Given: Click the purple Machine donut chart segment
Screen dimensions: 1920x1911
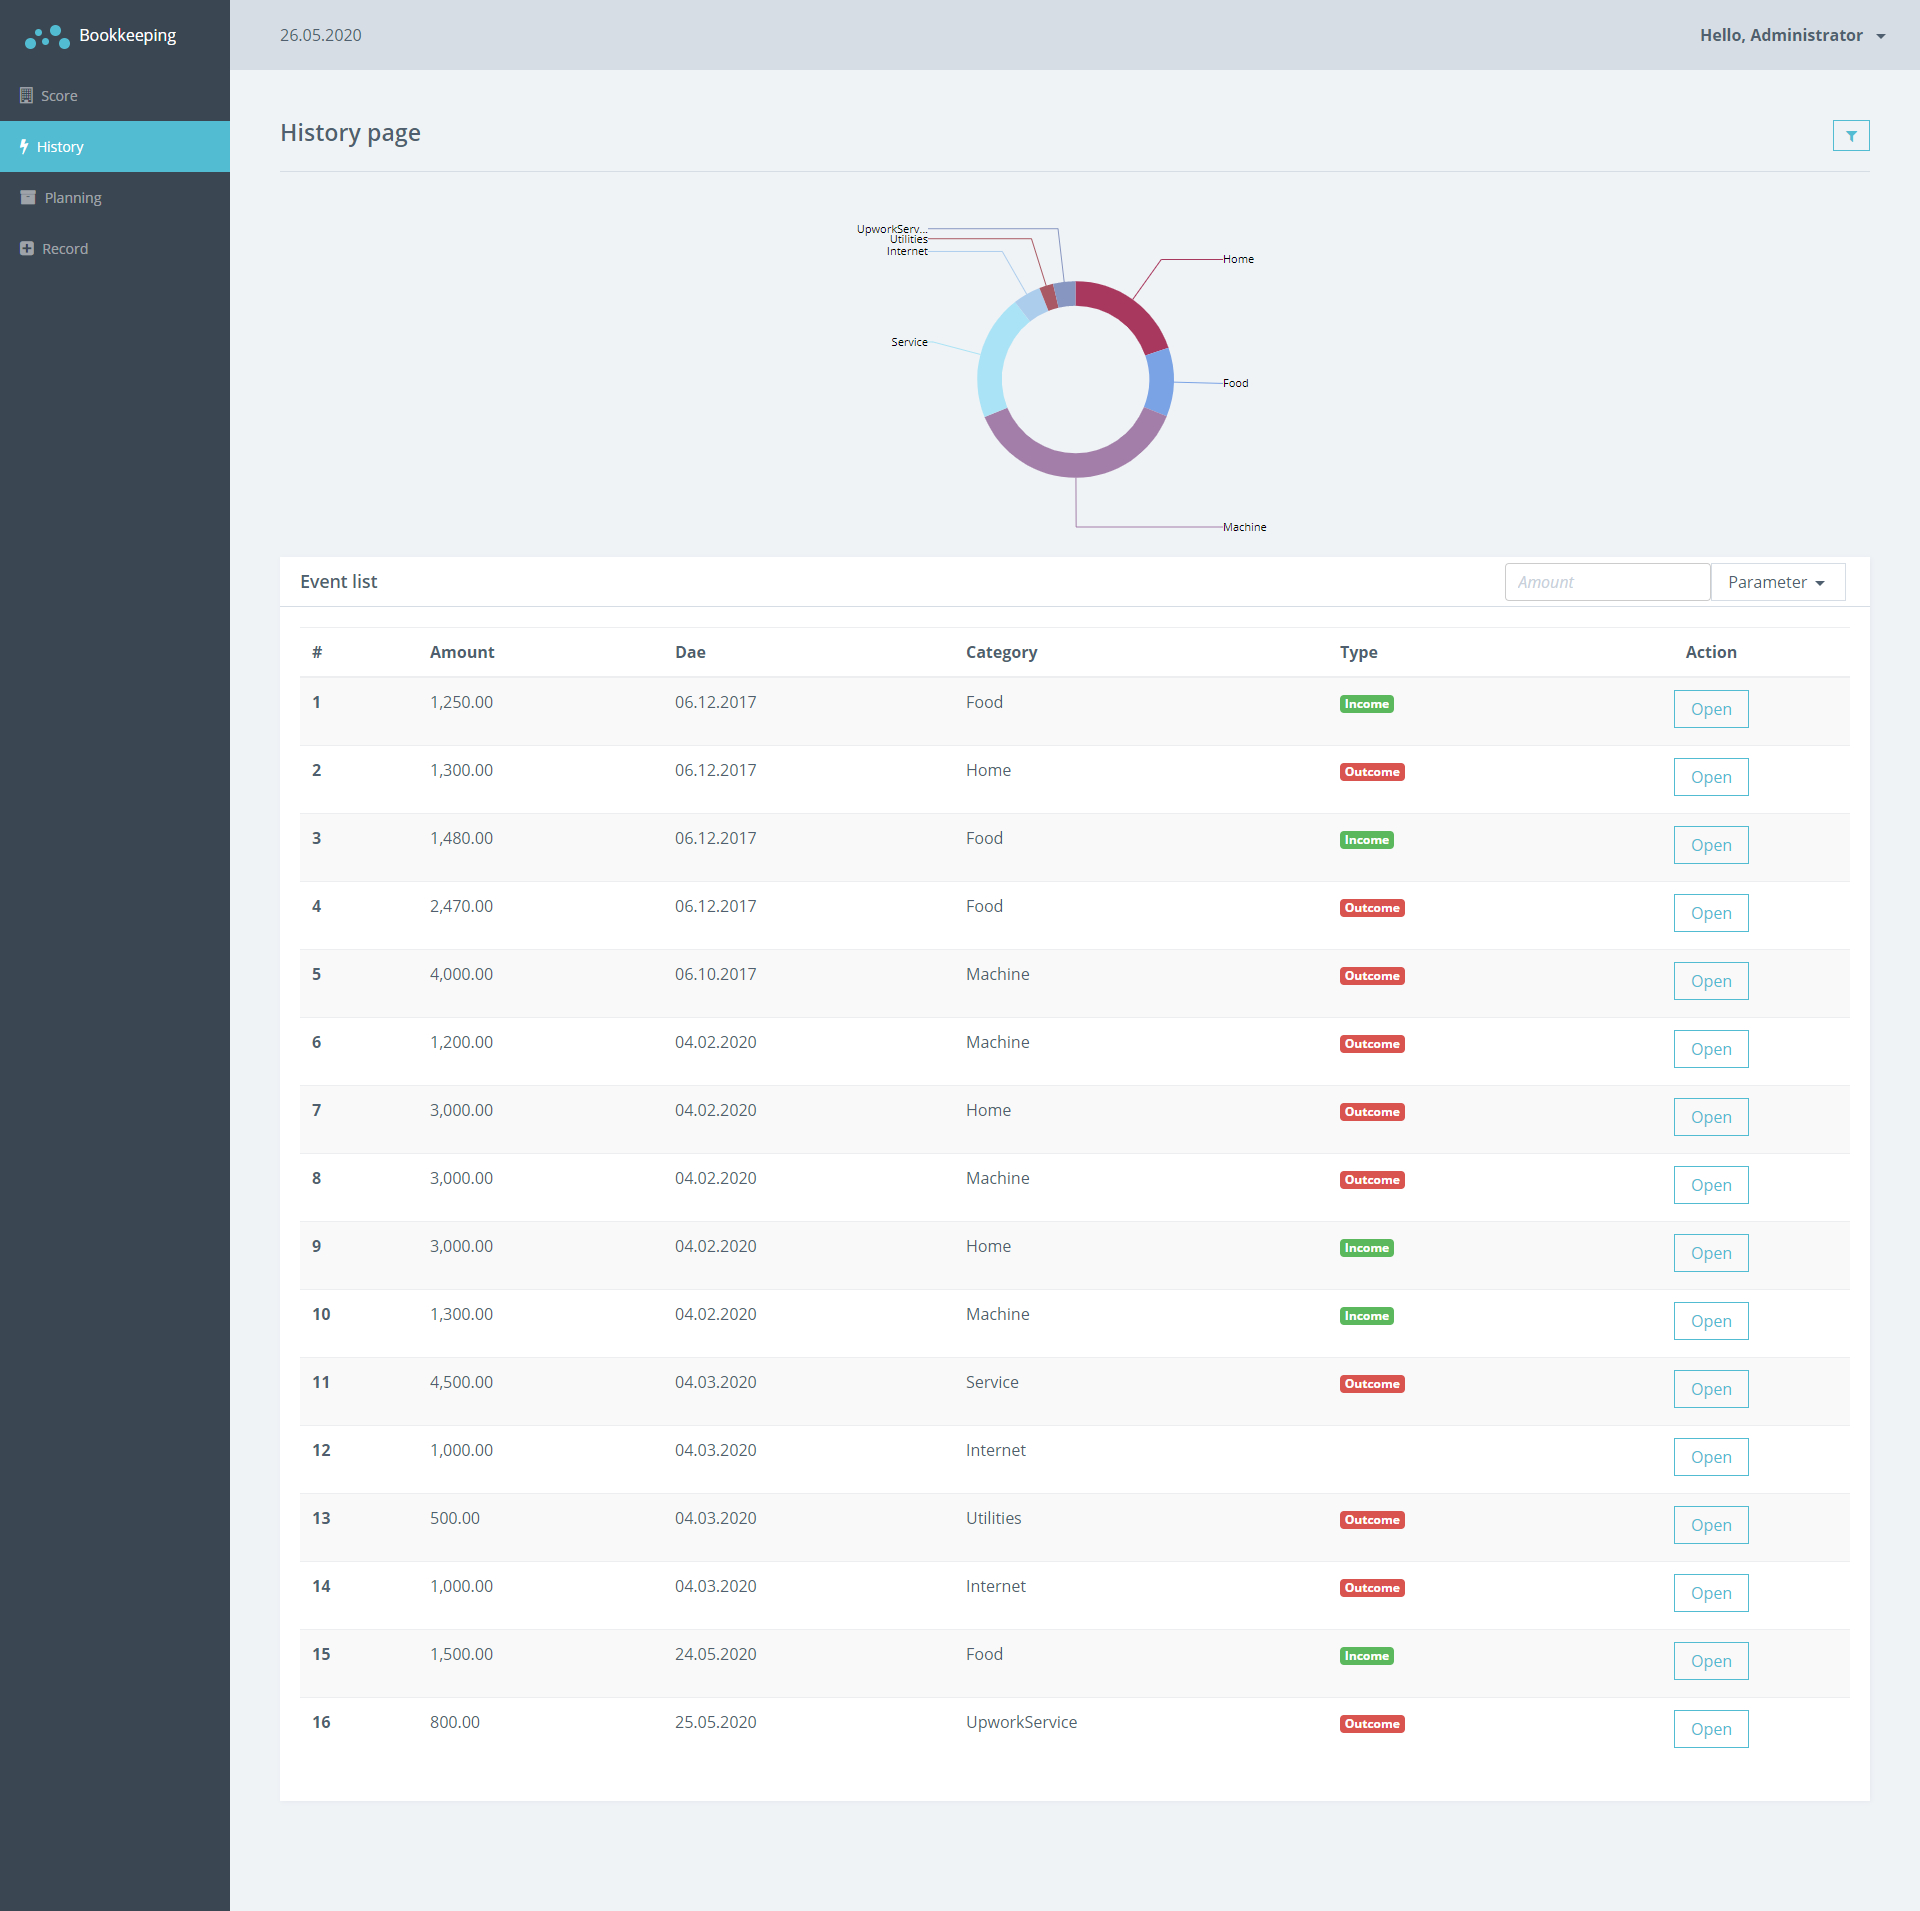Looking at the screenshot, I should tap(1076, 465).
